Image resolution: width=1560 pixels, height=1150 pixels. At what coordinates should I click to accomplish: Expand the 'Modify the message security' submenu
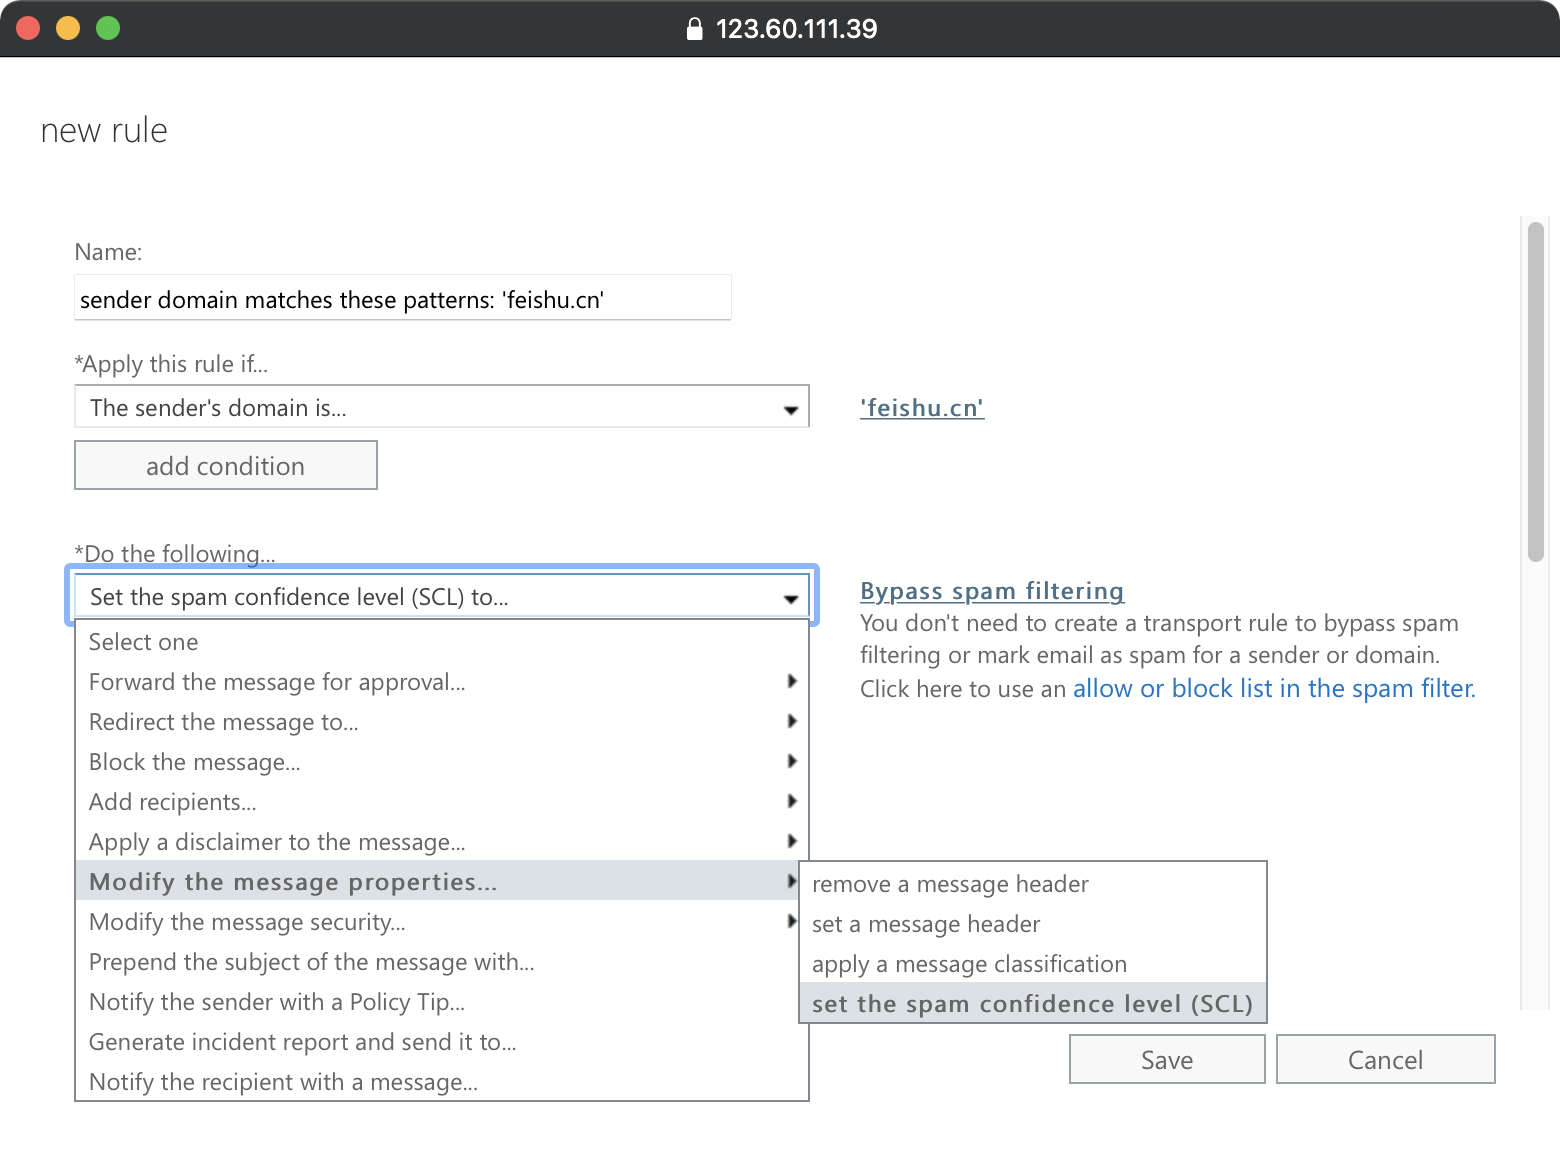coord(792,921)
